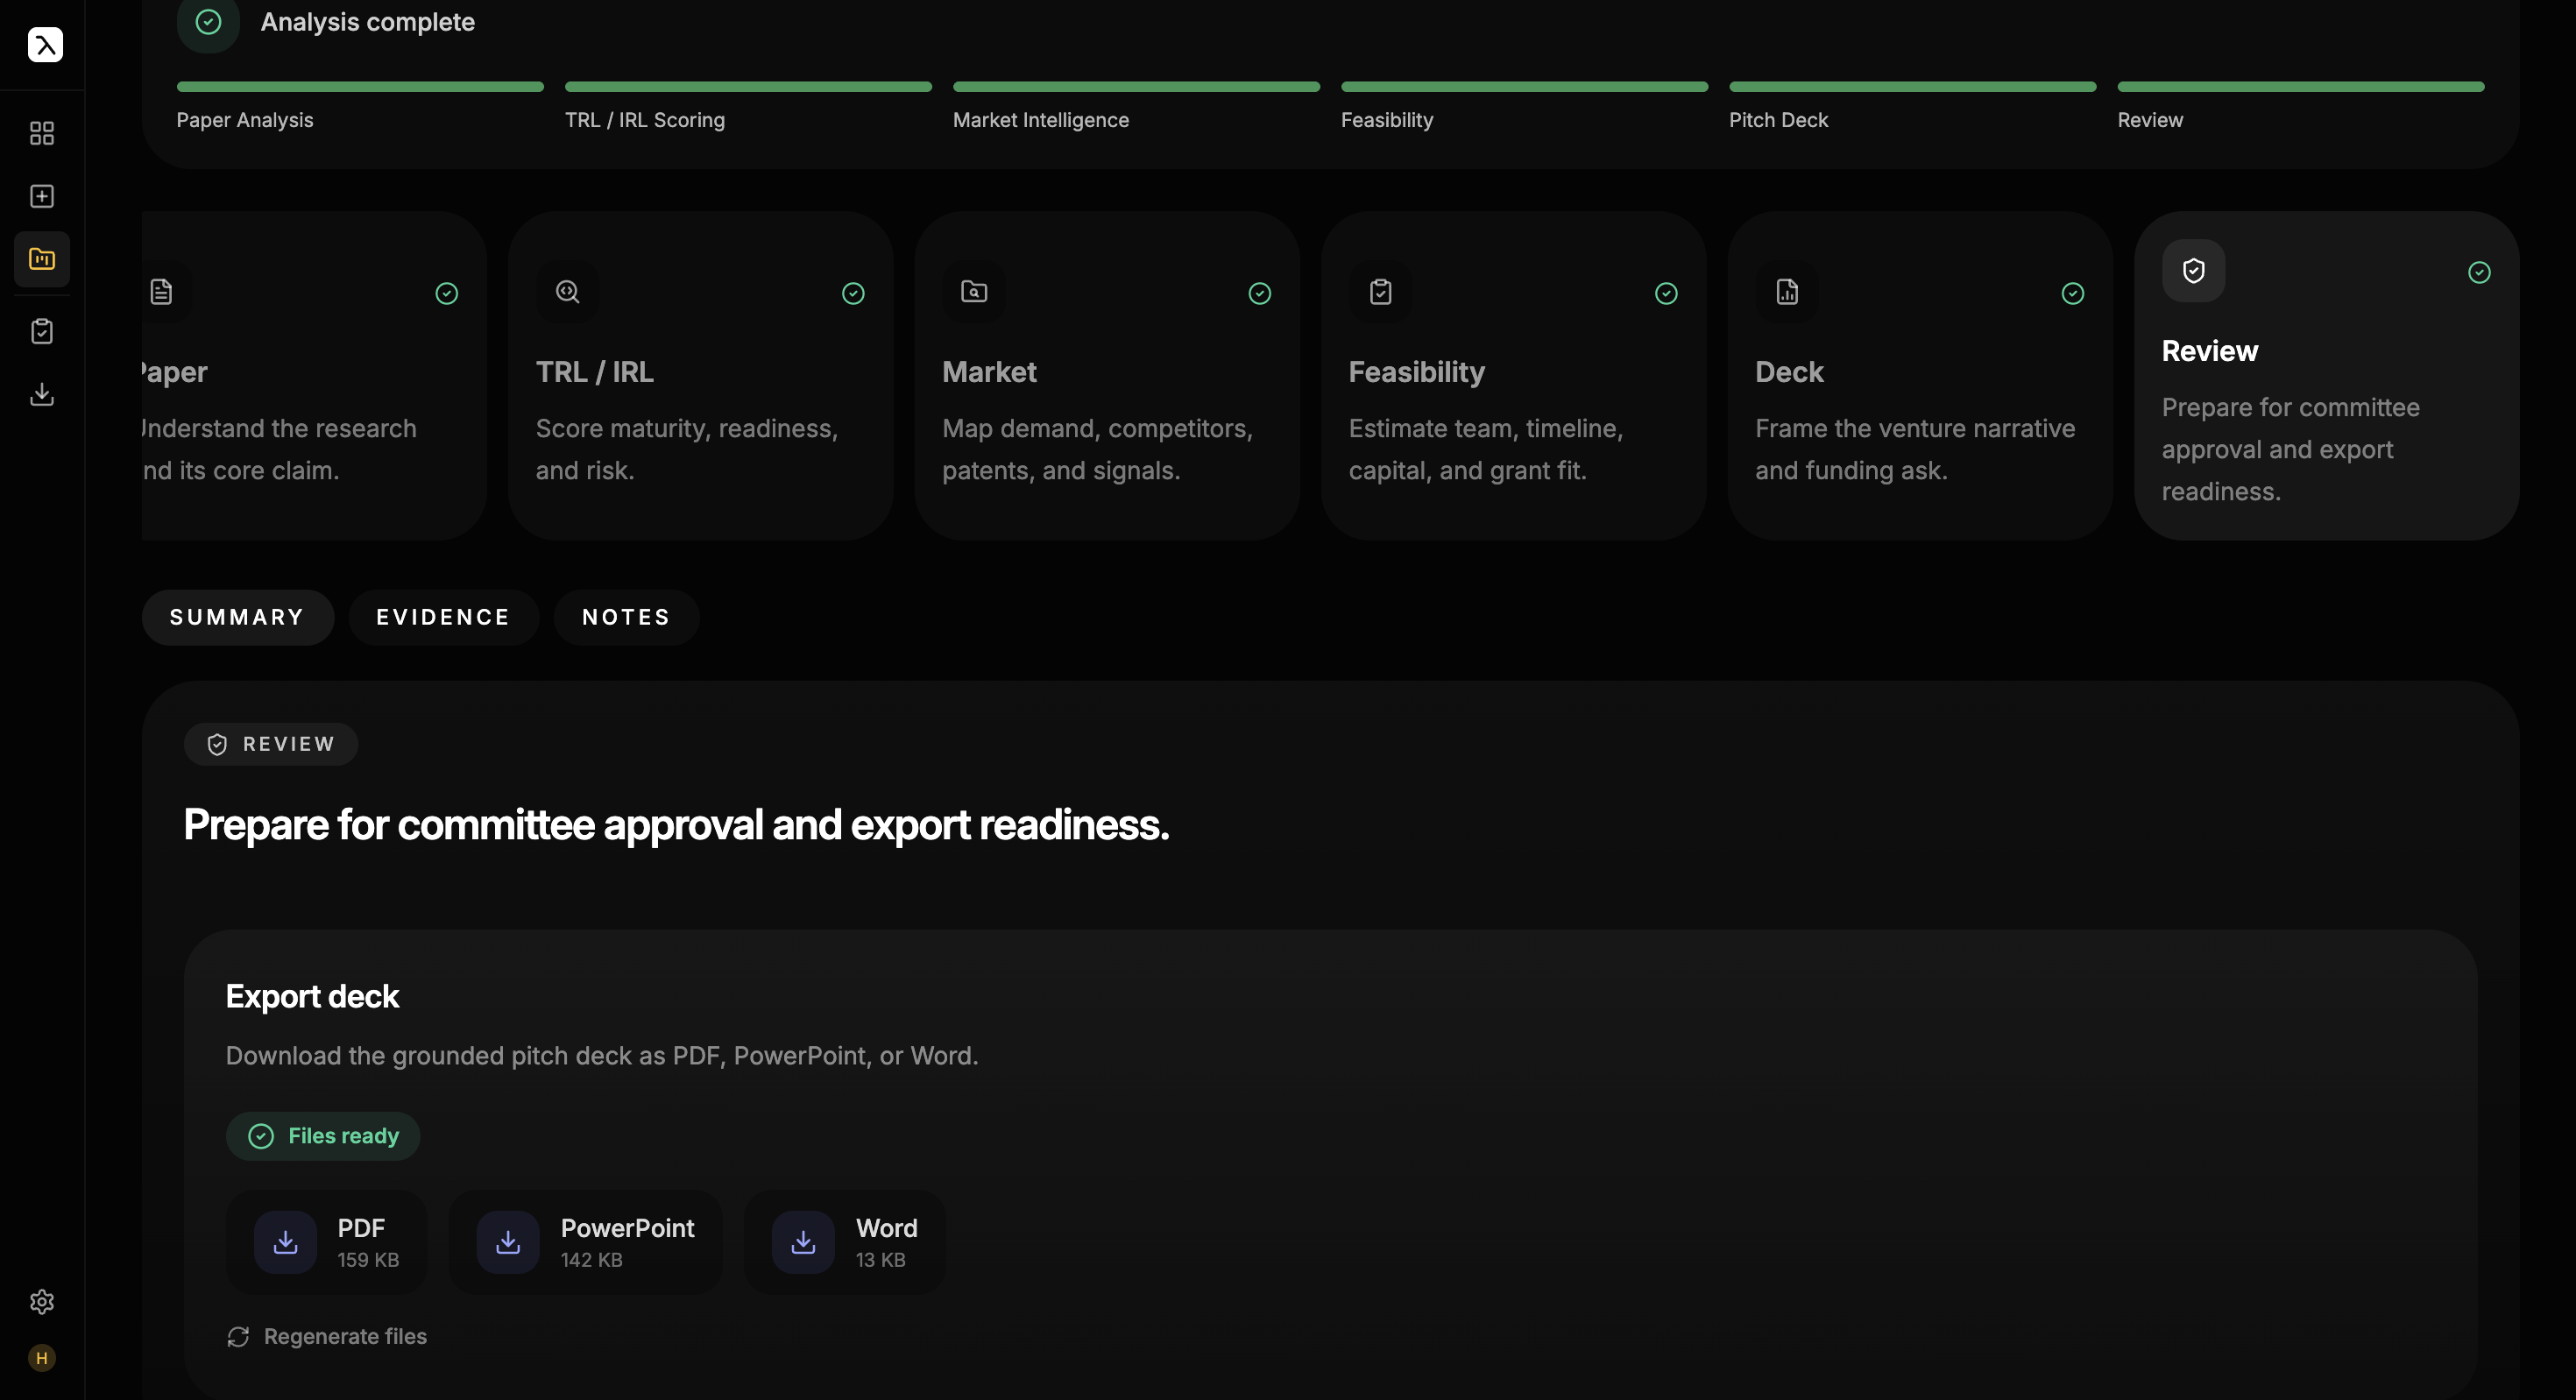The height and width of the screenshot is (1400, 2576).
Task: Select the Review stage card
Action: point(2327,376)
